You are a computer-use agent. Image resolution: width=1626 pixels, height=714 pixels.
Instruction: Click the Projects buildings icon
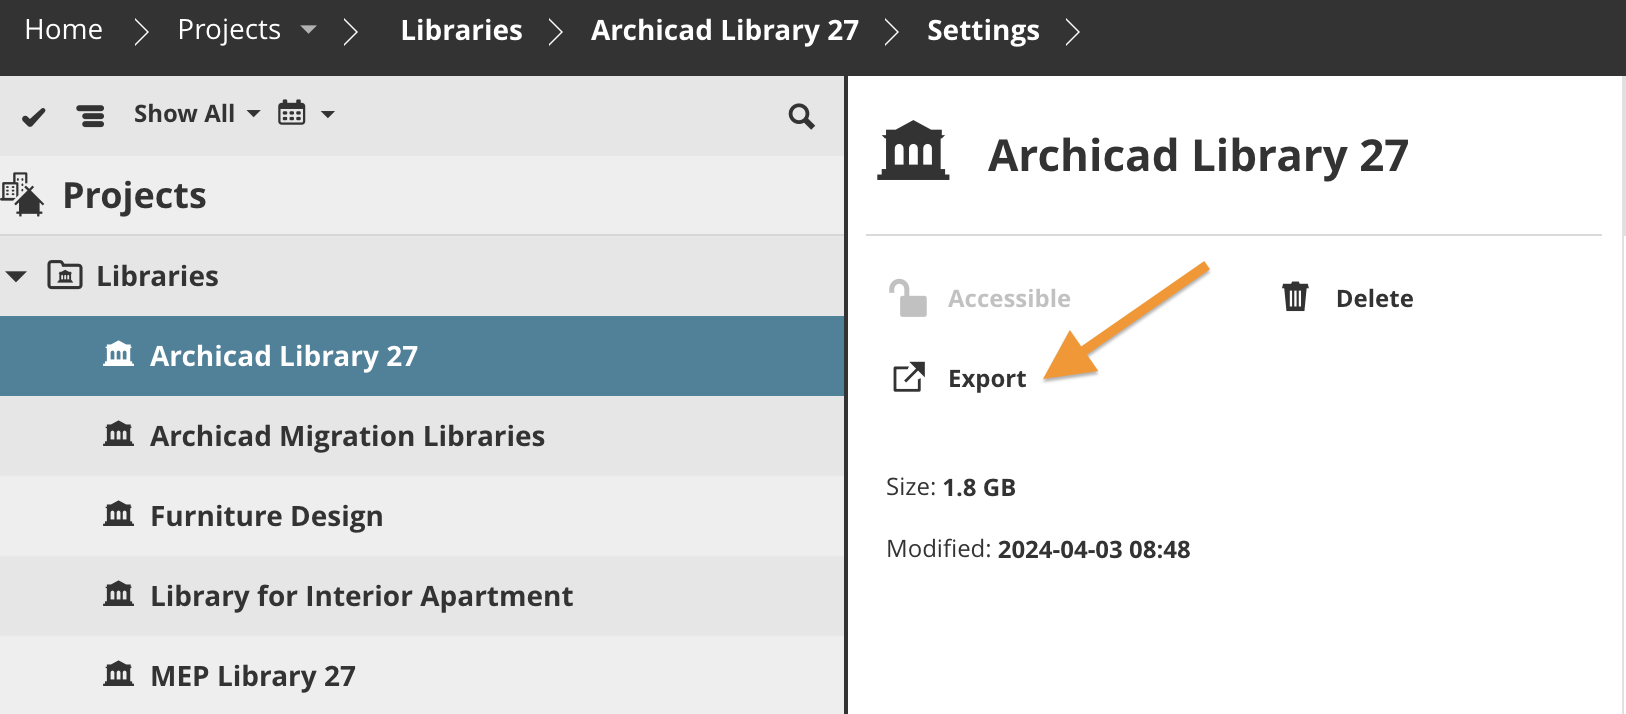point(24,195)
